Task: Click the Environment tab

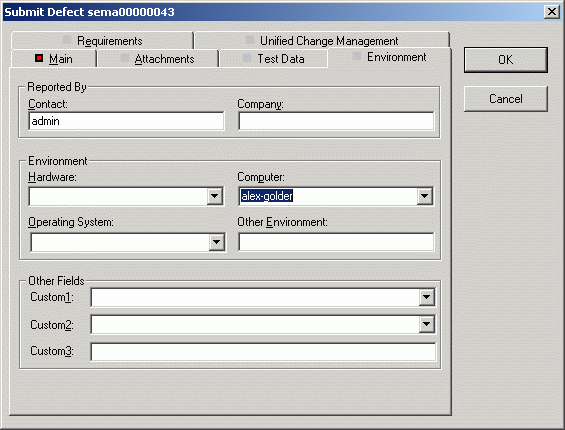Action: (x=389, y=57)
